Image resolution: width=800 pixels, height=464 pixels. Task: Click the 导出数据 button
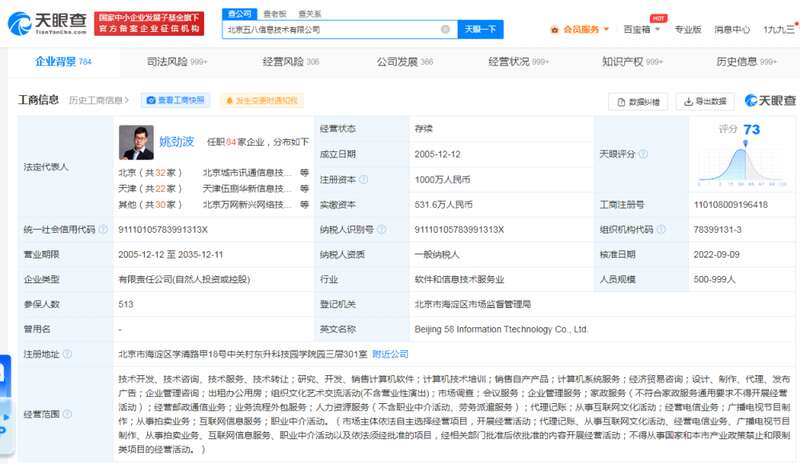click(705, 102)
